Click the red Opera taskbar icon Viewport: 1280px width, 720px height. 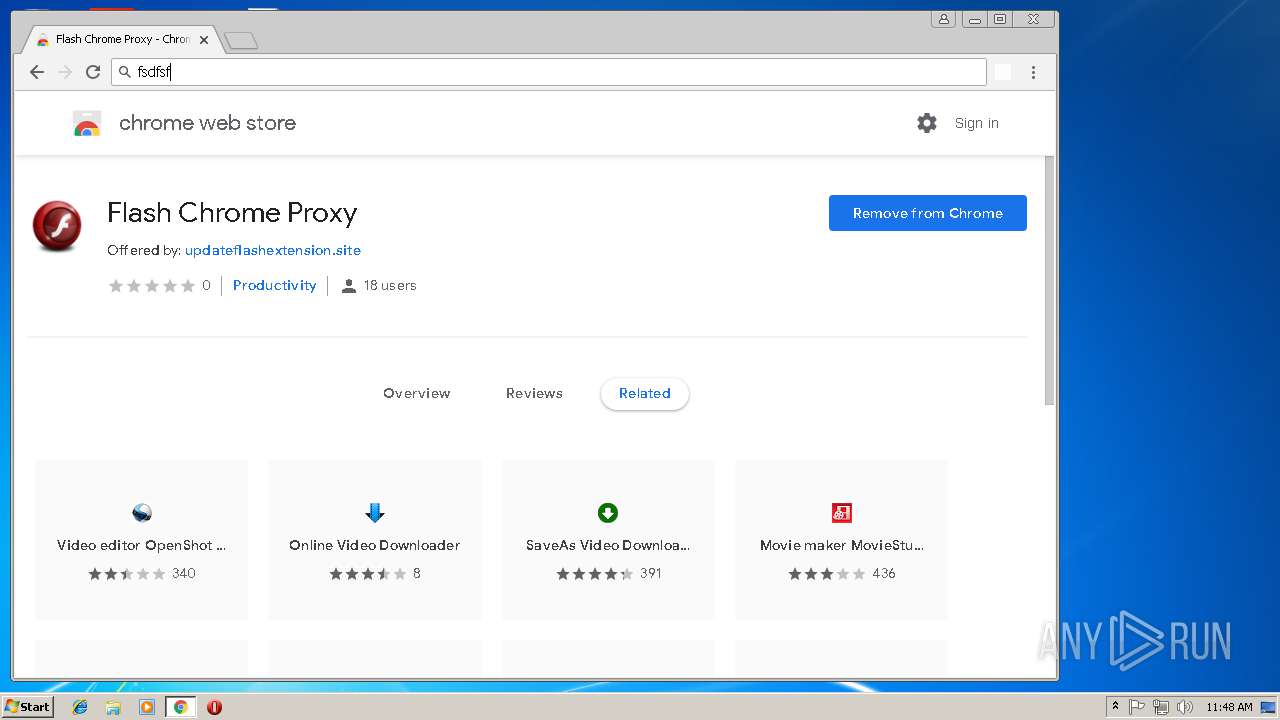214,707
